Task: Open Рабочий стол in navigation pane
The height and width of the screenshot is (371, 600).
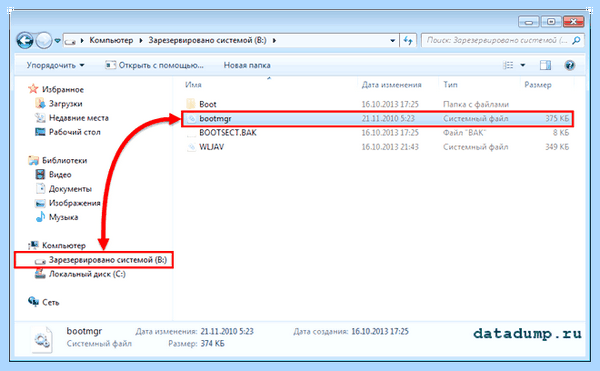Action: click(x=75, y=132)
